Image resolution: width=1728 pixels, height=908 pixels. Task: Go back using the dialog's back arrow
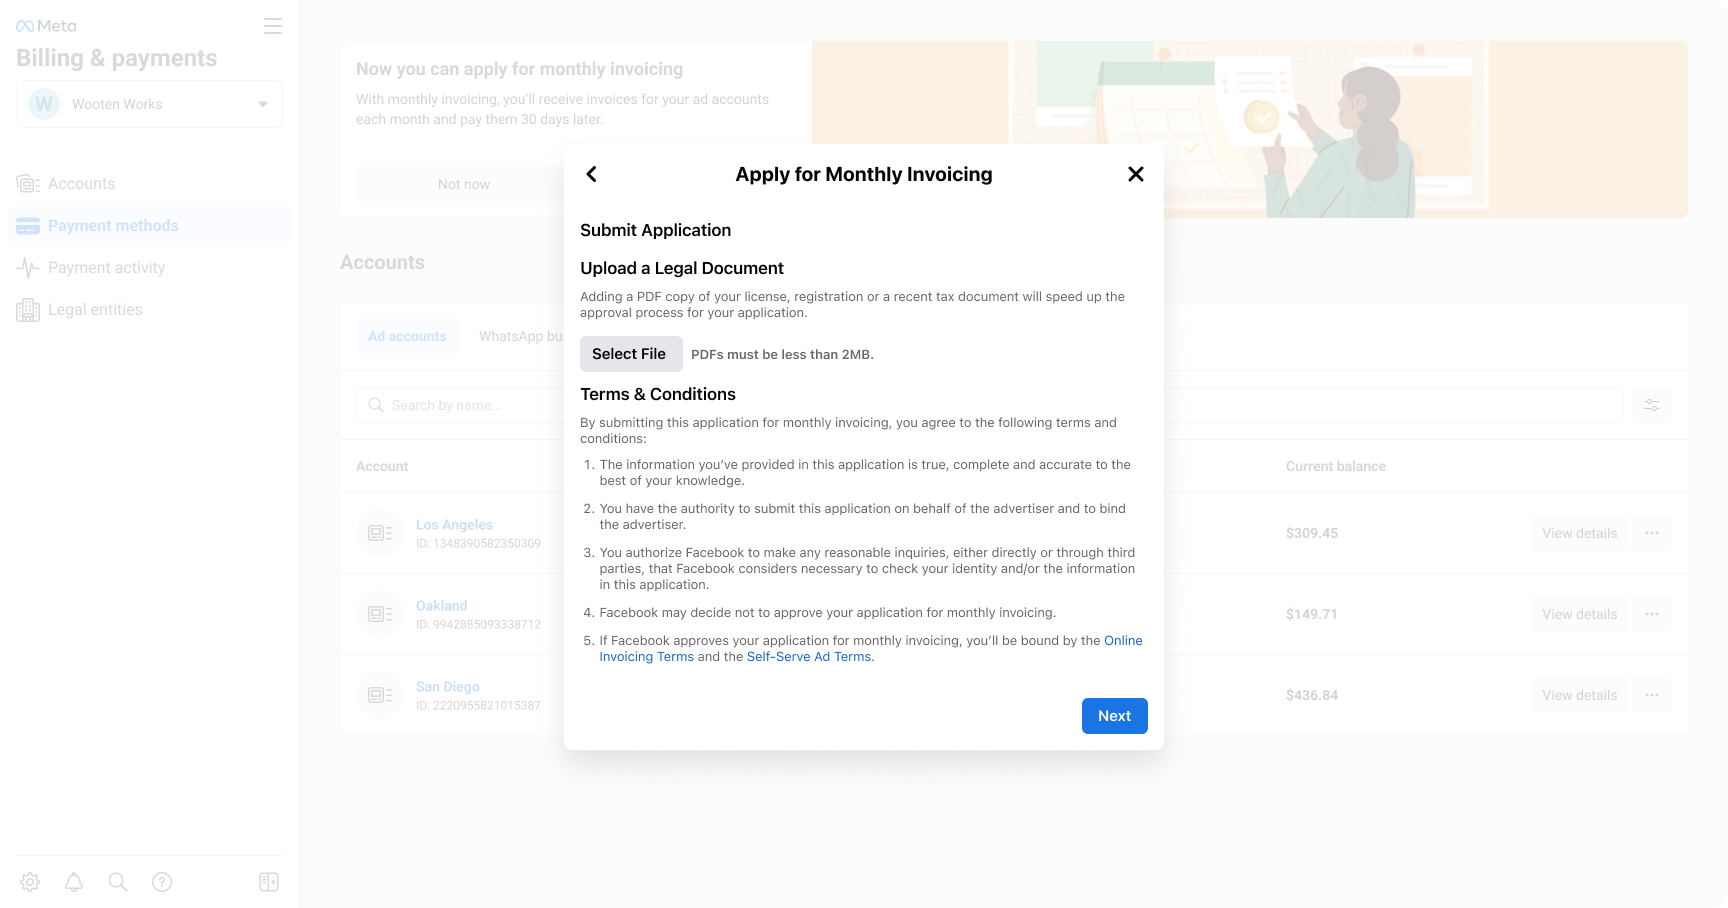tap(592, 174)
